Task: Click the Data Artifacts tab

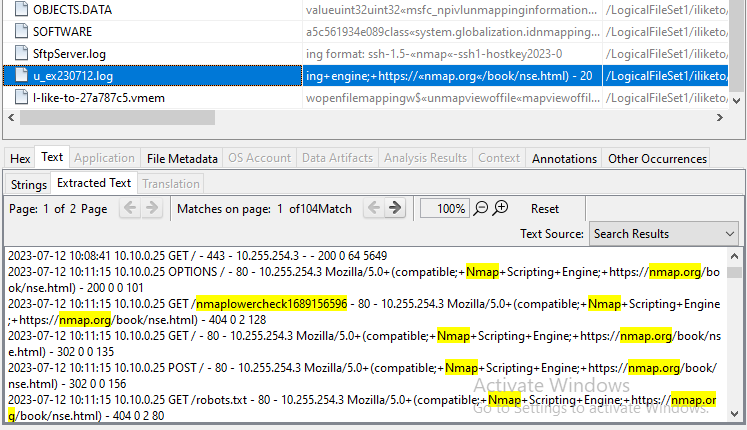Action: [337, 158]
